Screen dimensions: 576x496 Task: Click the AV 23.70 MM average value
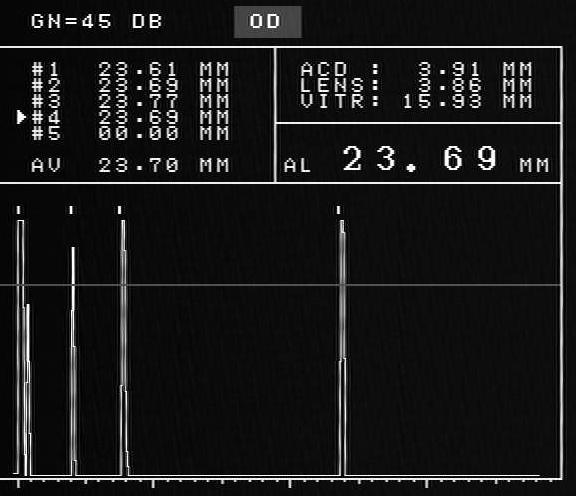(x=130, y=165)
